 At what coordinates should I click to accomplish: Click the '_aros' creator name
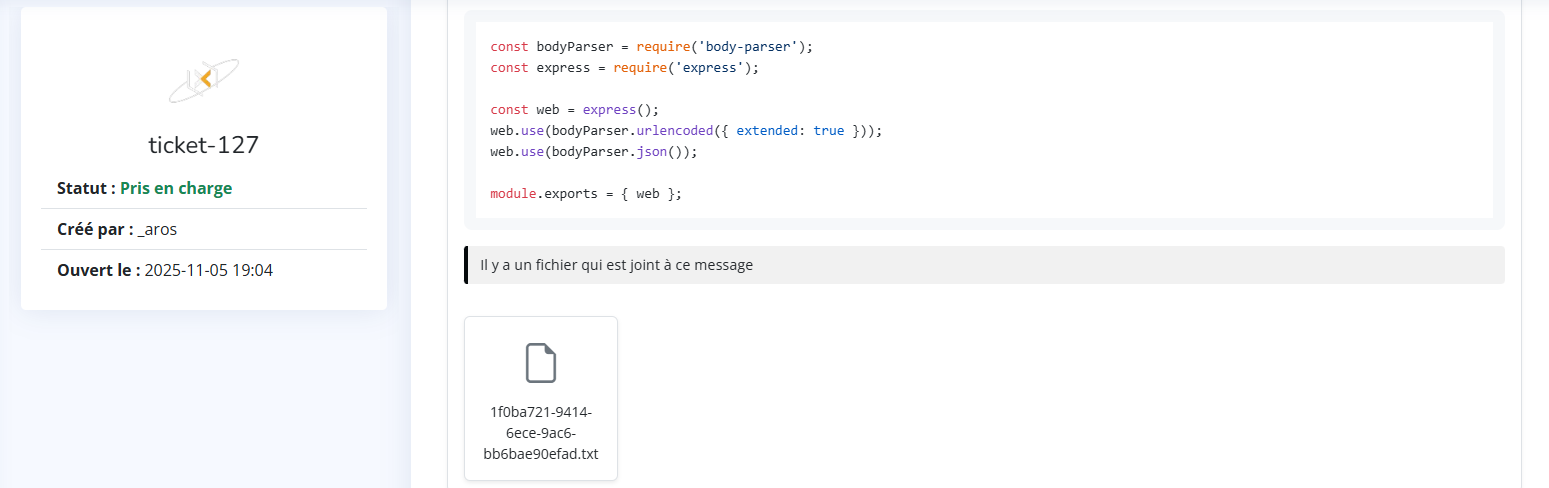158,229
